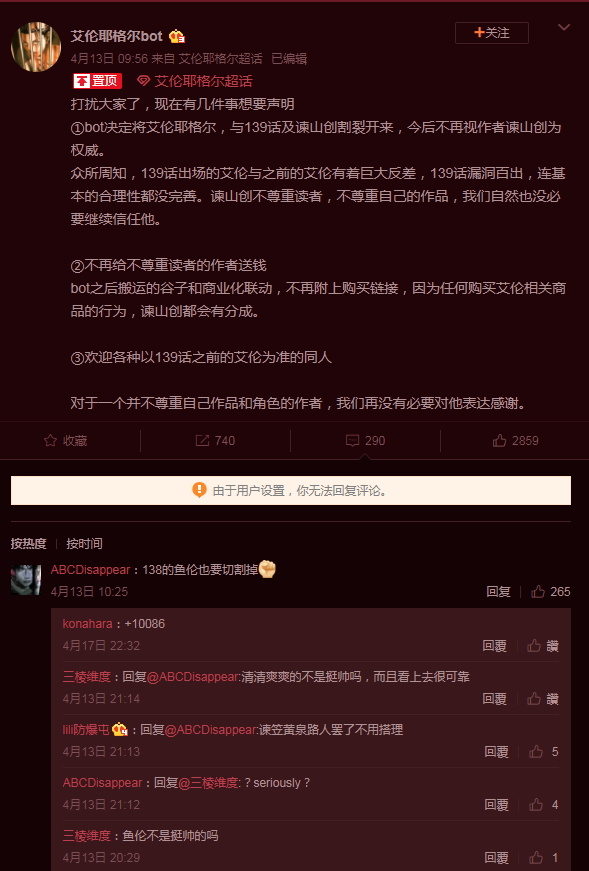The image size is (589, 871).
Task: Like lili防爆屯's reply with 5 likes
Action: tap(543, 752)
